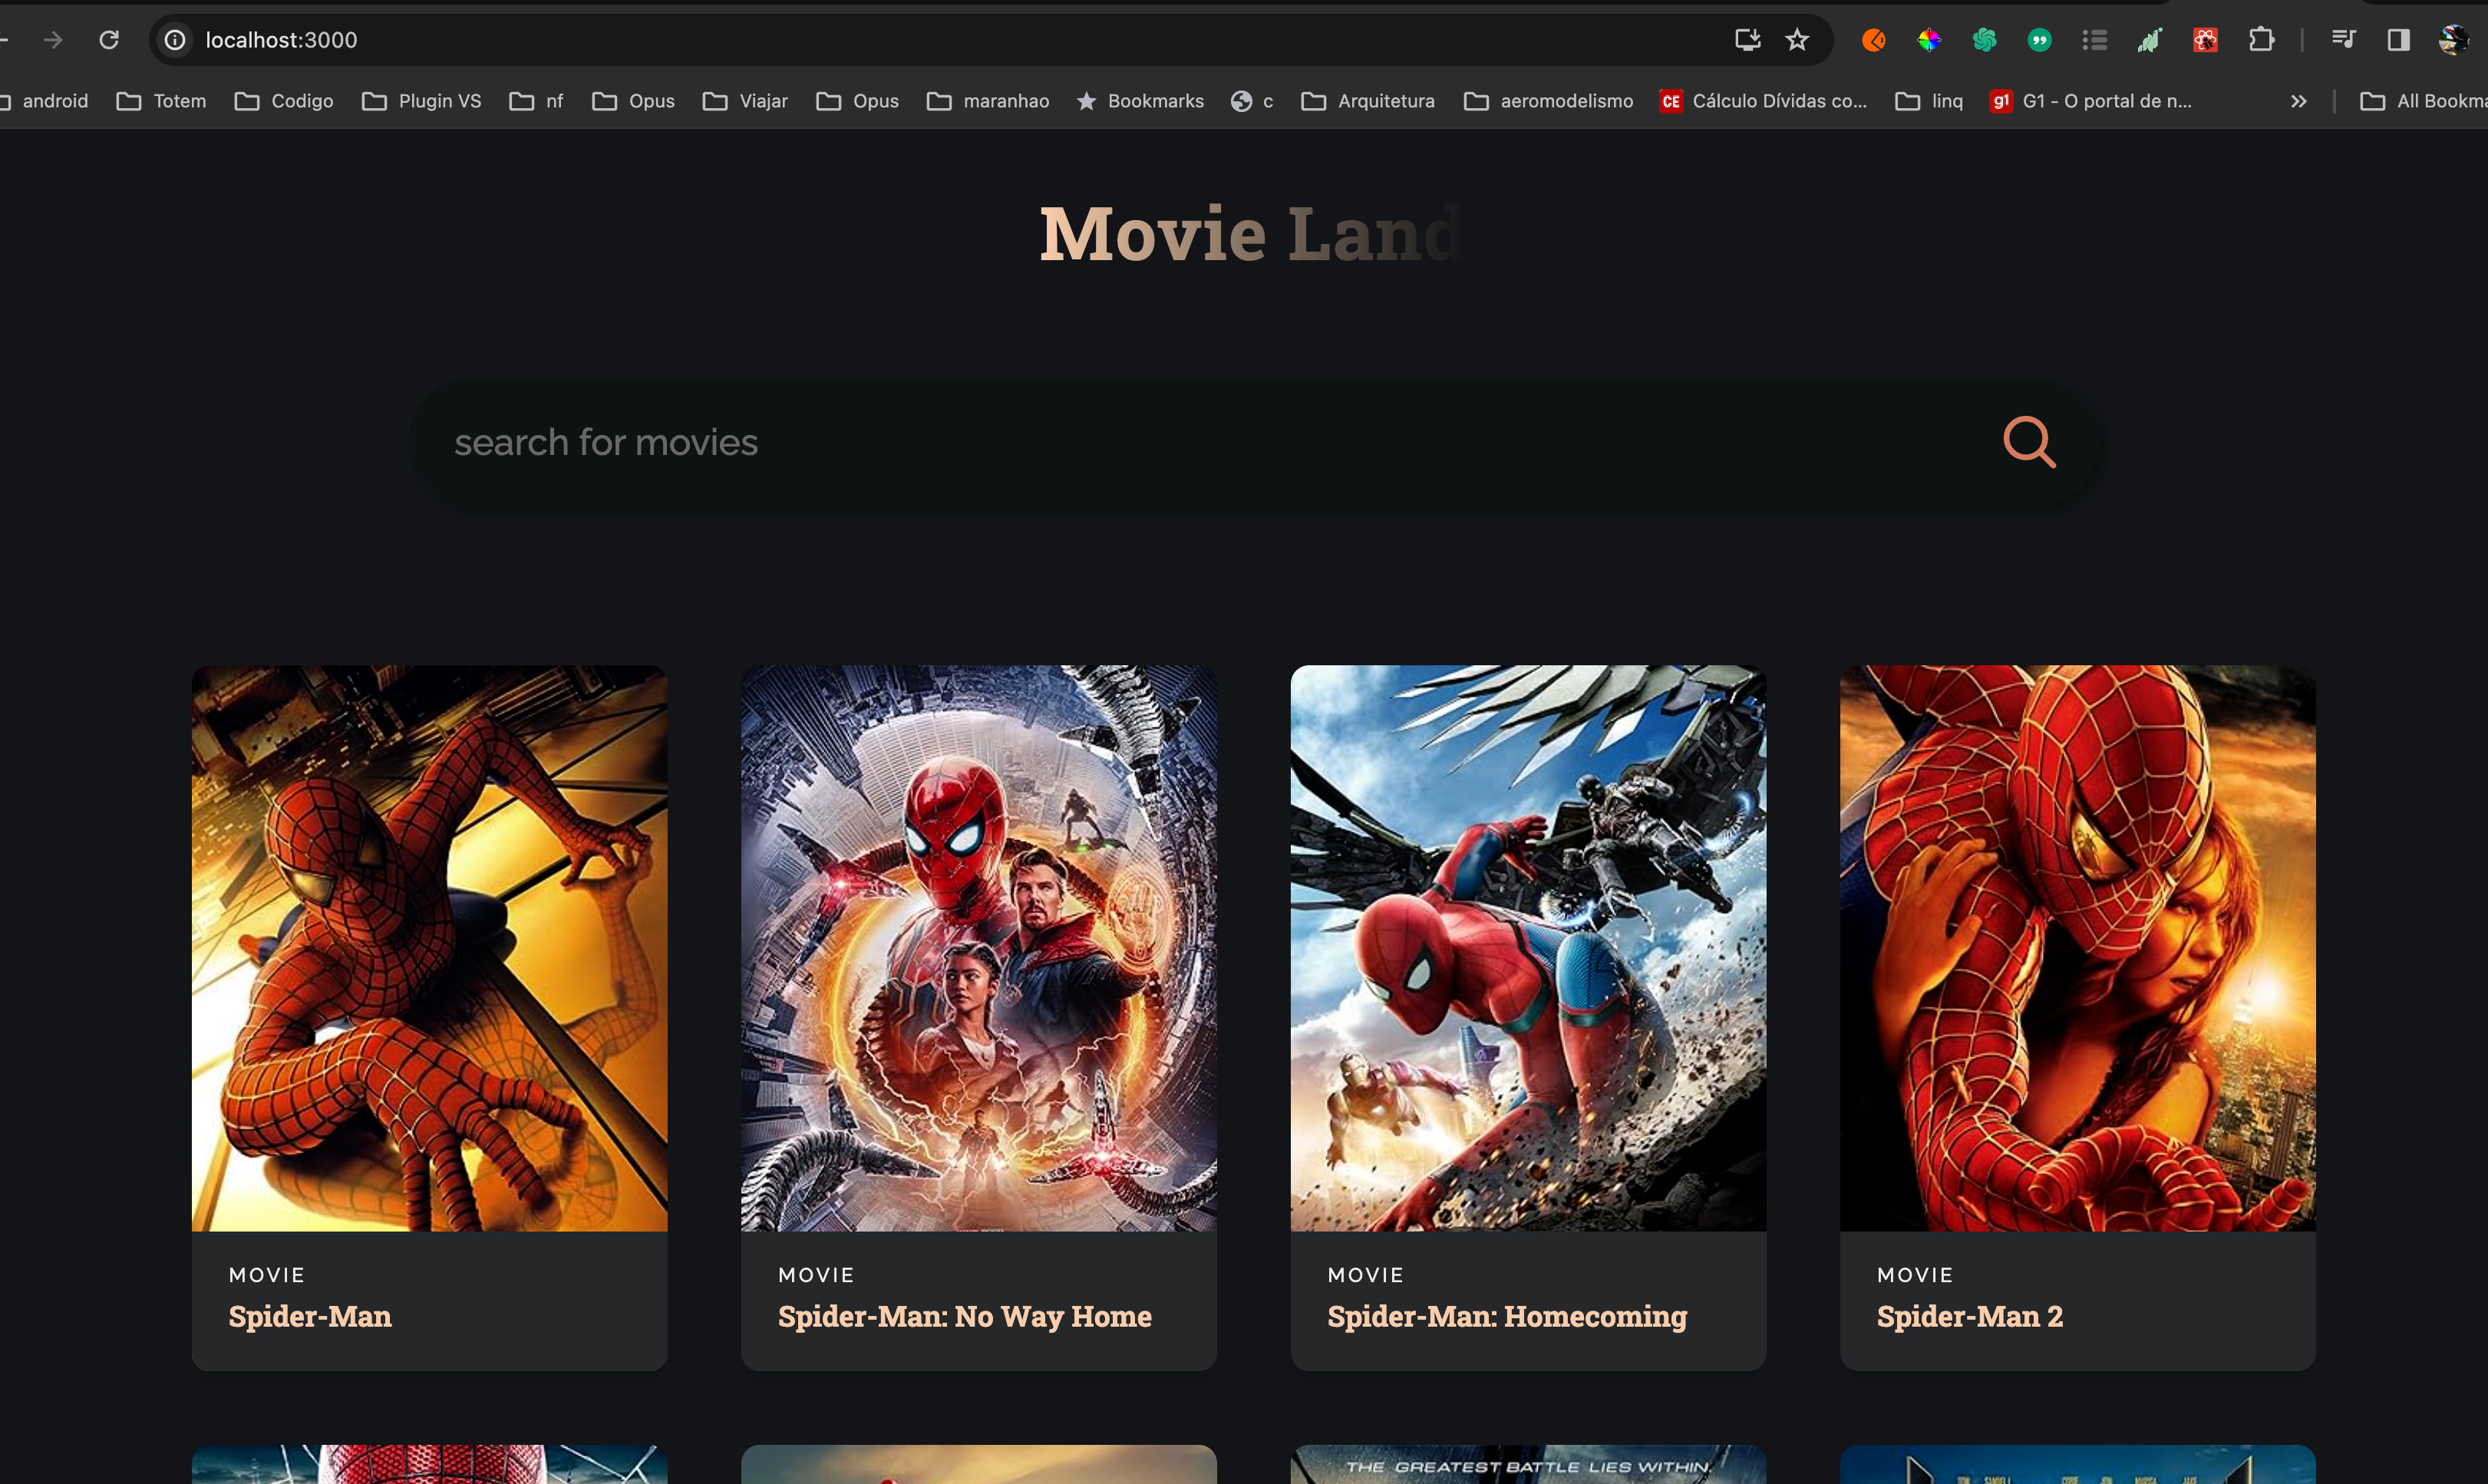Expand hidden bookmarks with double chevron

(x=2298, y=101)
